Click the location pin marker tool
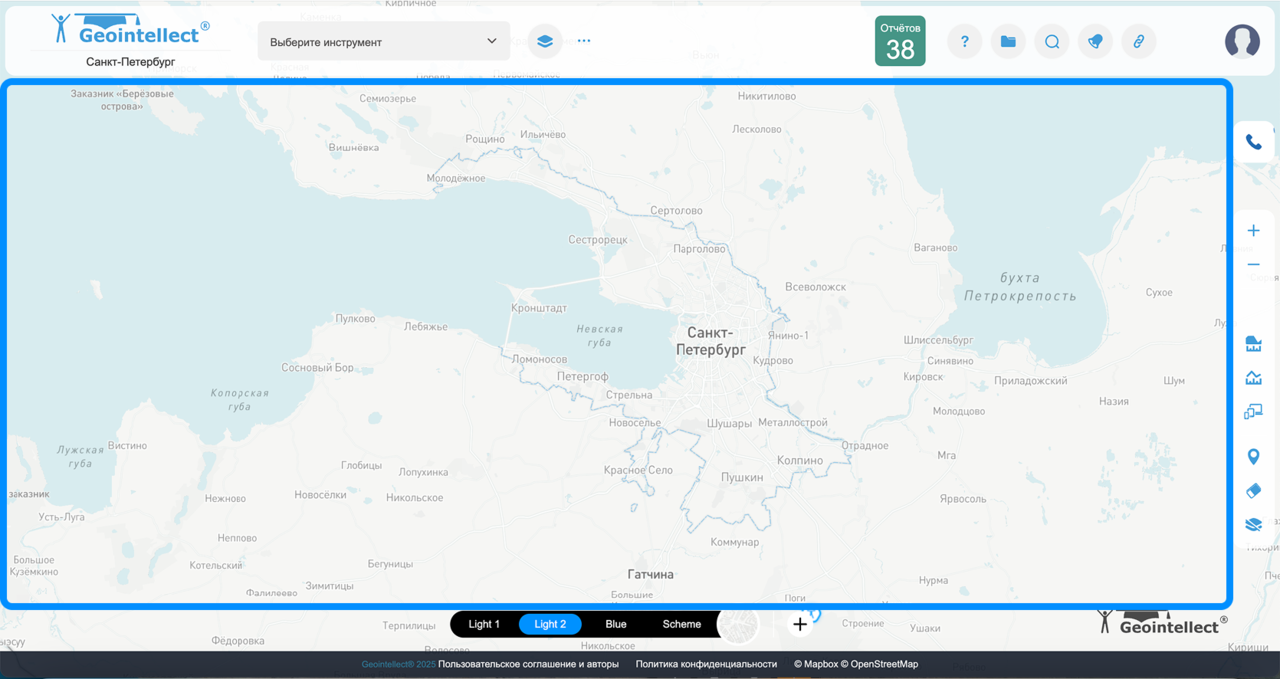 1253,457
